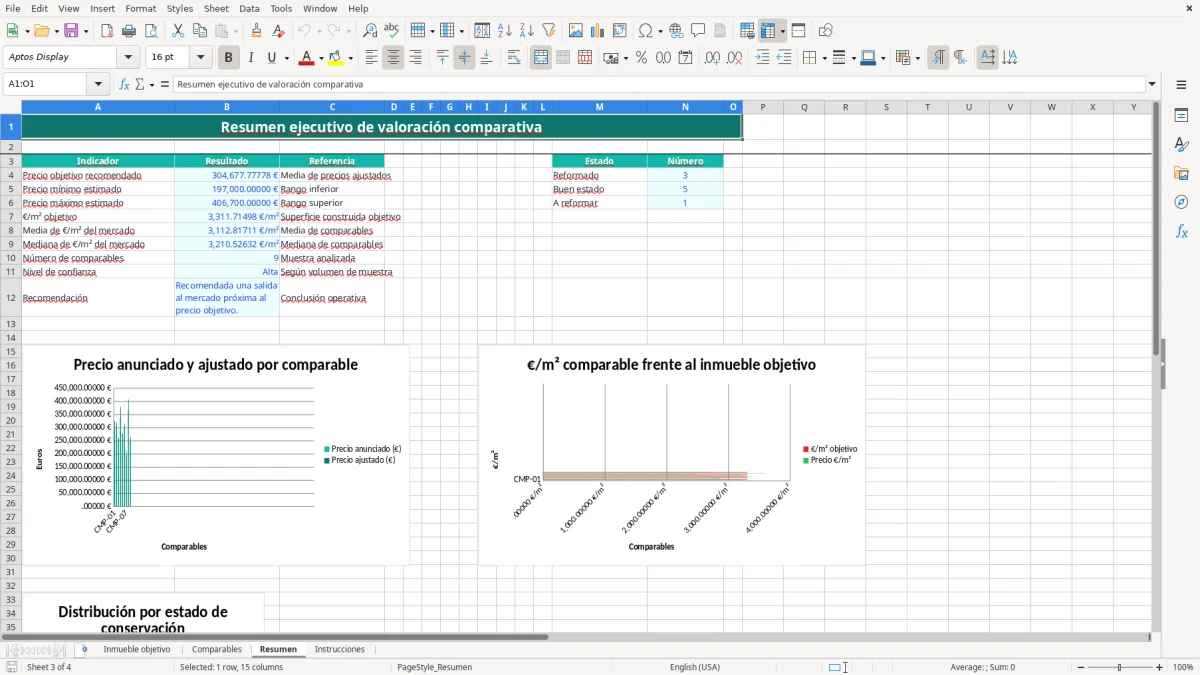Open the Function Wizard fx icon

(125, 84)
